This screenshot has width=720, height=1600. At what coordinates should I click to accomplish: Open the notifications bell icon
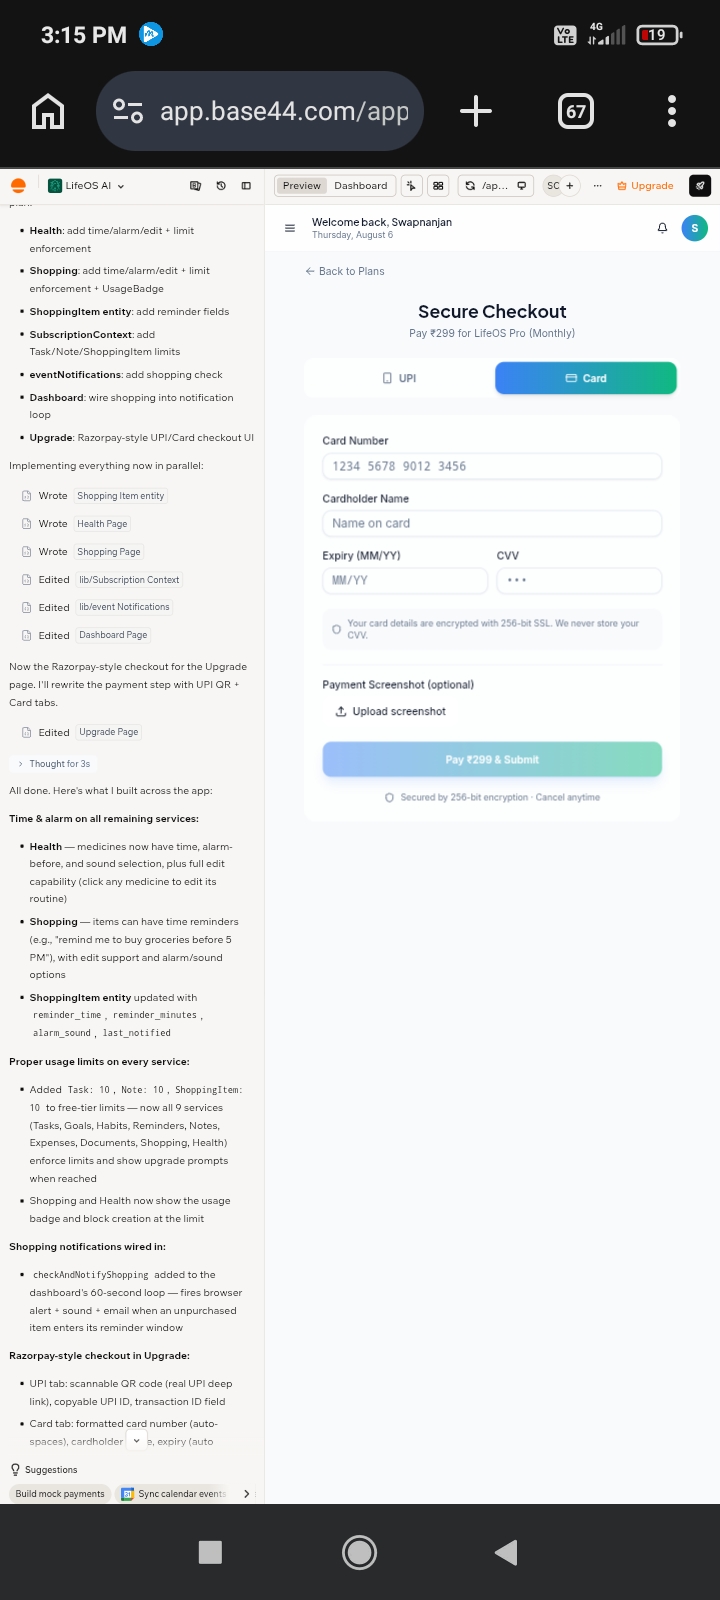point(662,228)
